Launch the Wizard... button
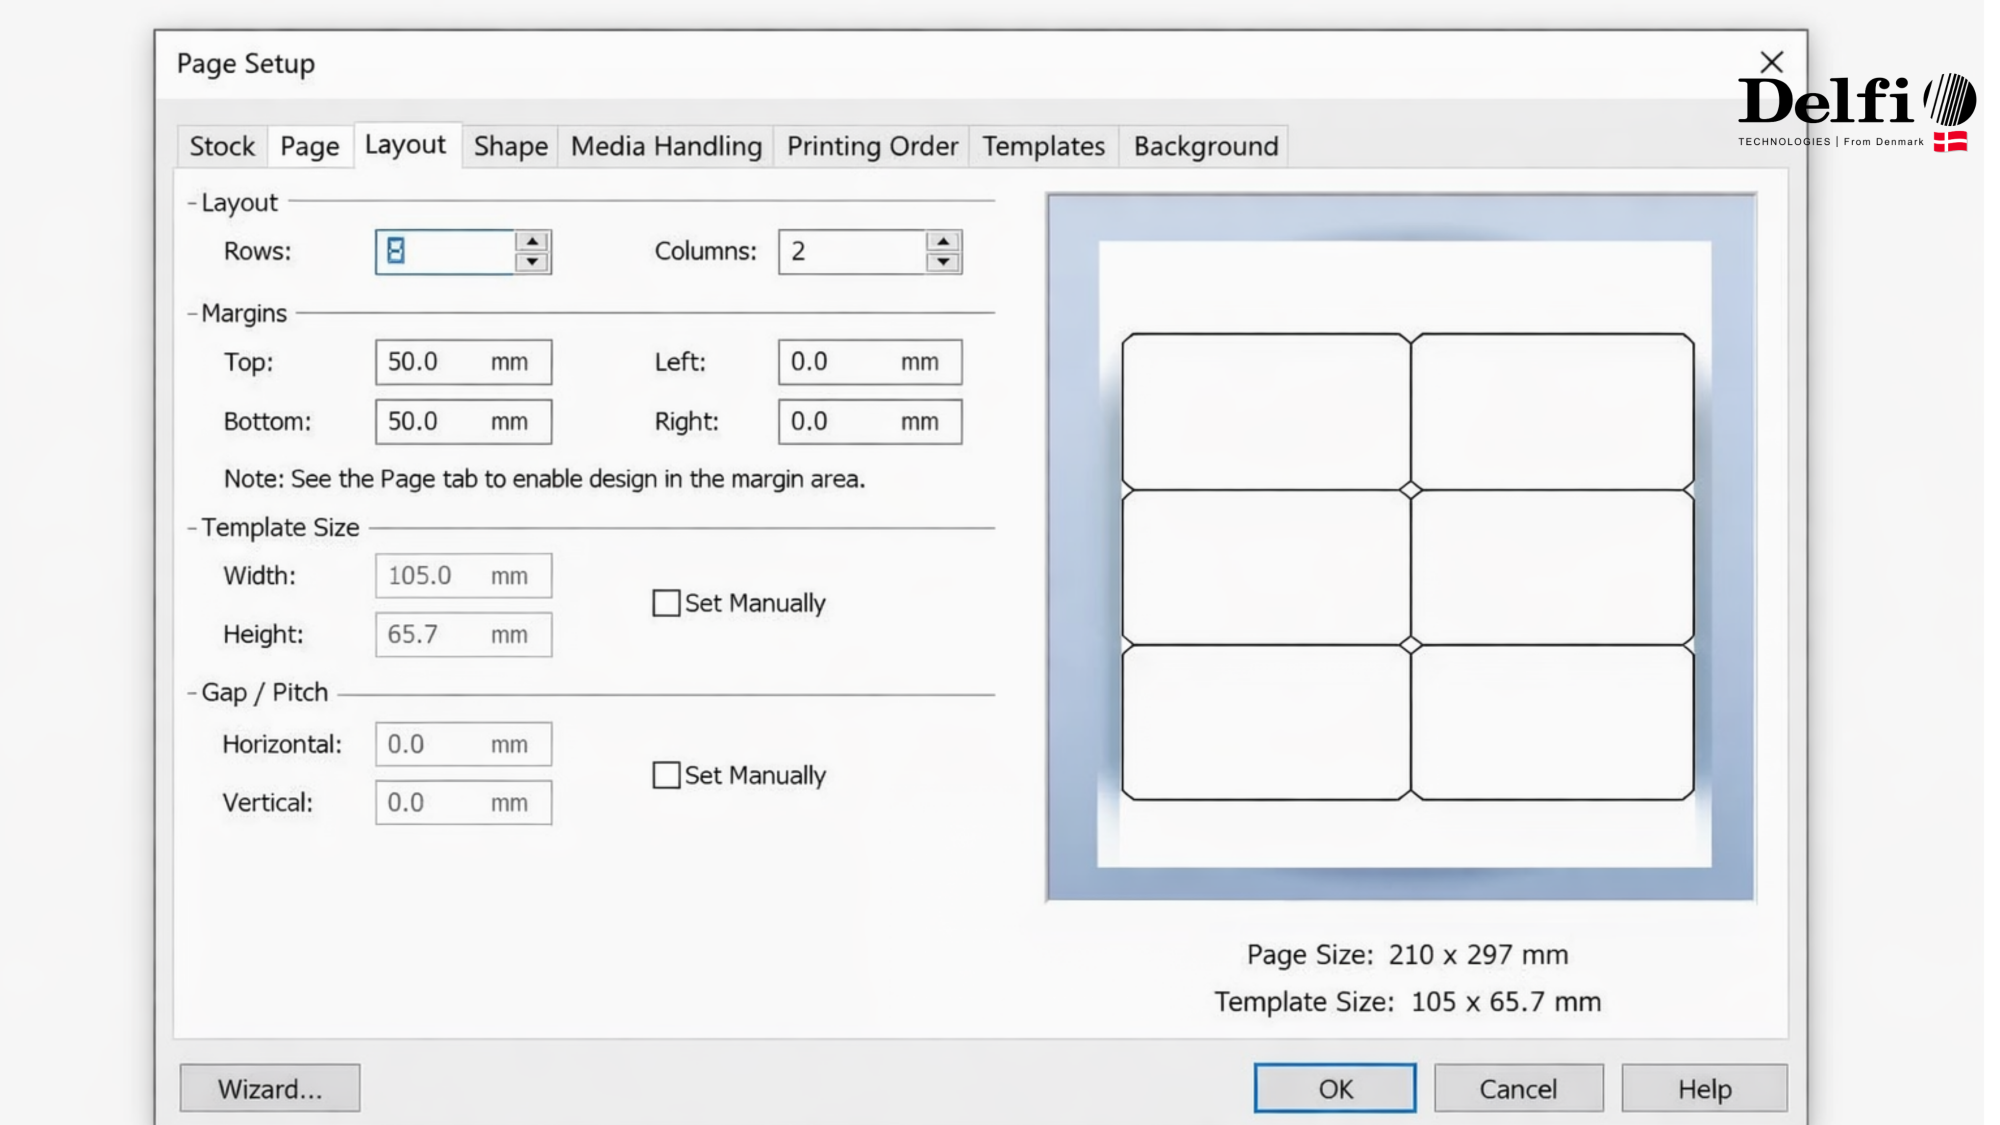The width and height of the screenshot is (2000, 1125). (x=270, y=1088)
